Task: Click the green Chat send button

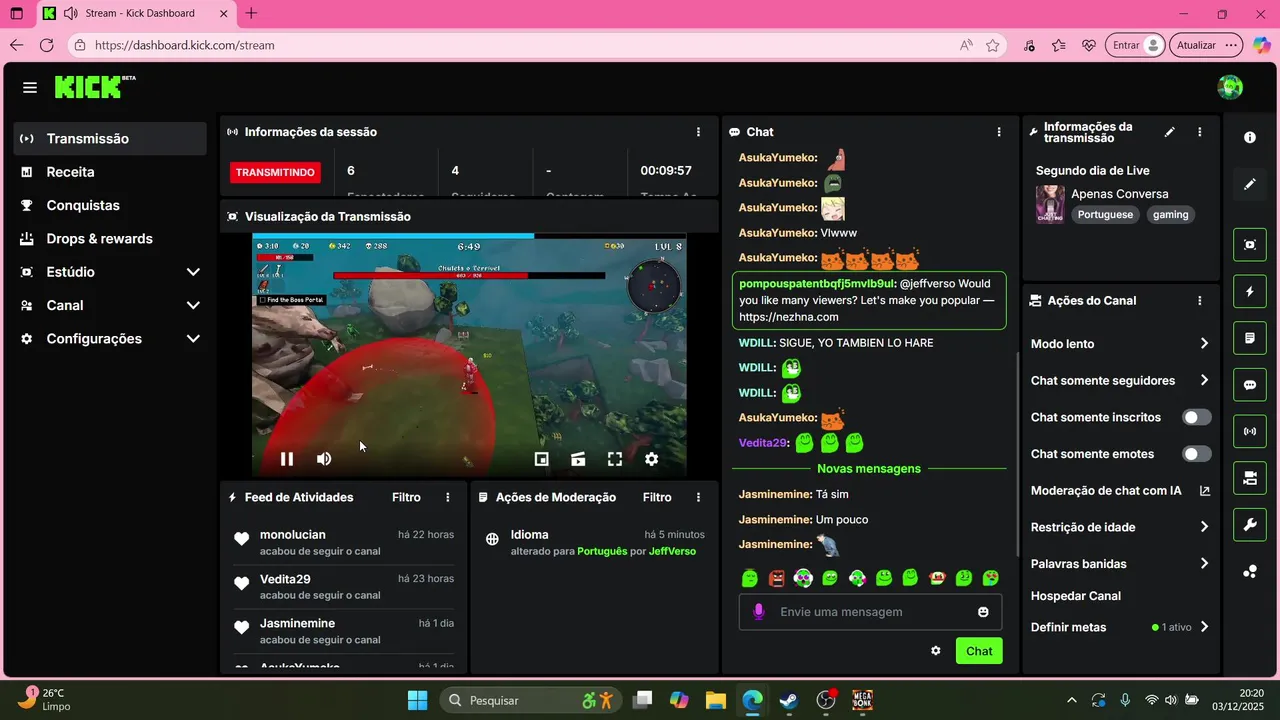Action: tap(979, 651)
